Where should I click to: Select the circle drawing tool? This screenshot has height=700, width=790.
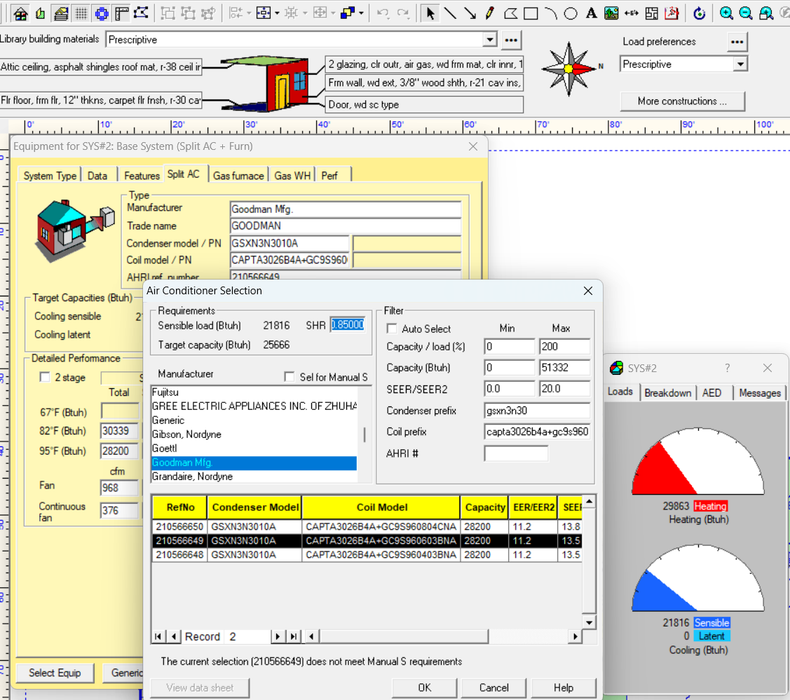tap(570, 14)
